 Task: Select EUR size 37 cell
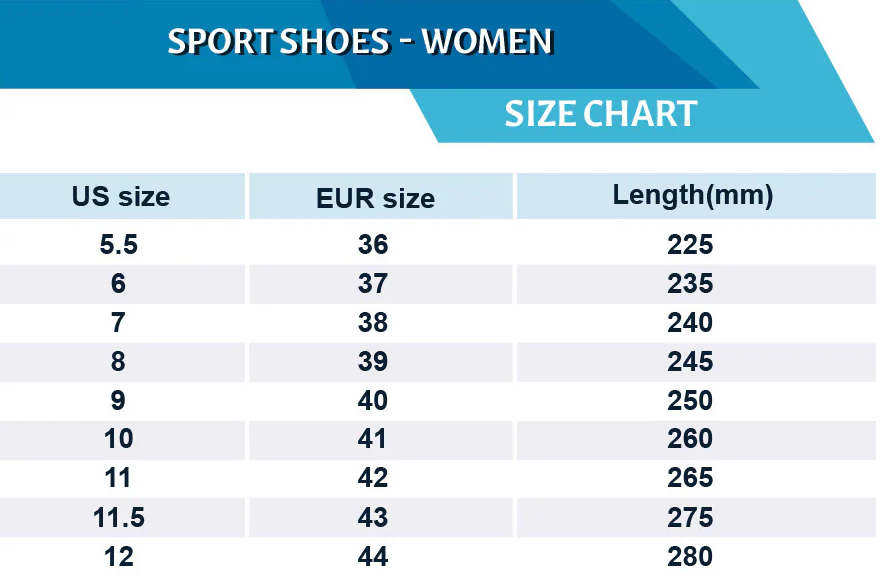(x=373, y=284)
